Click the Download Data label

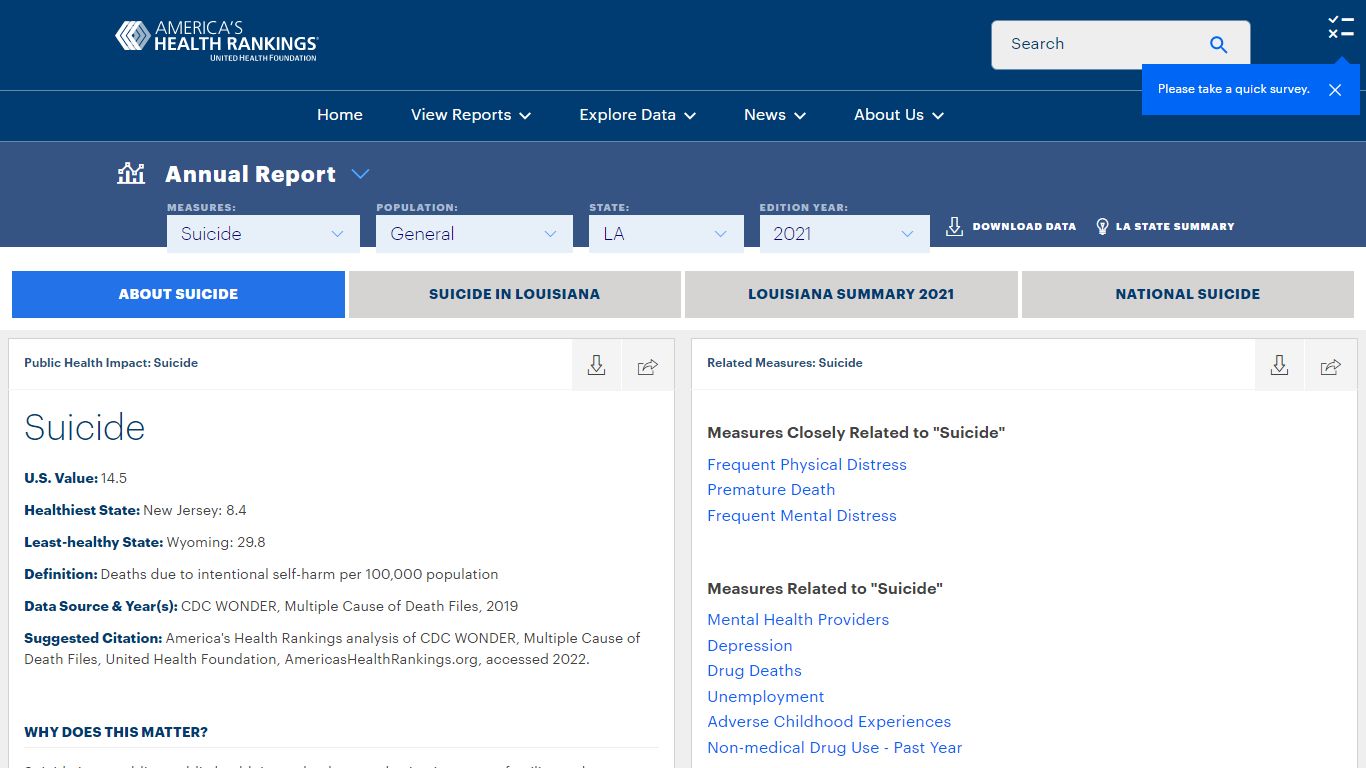click(1024, 227)
